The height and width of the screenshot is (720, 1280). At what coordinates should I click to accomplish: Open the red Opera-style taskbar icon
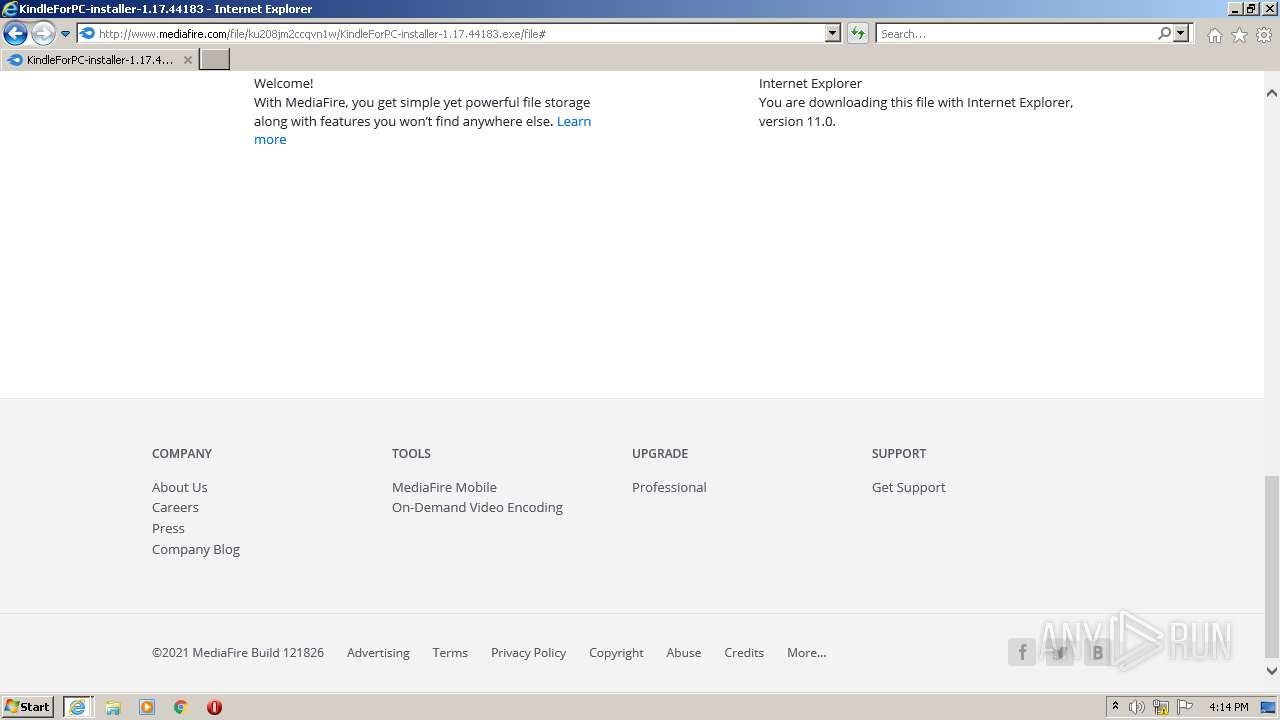[214, 707]
